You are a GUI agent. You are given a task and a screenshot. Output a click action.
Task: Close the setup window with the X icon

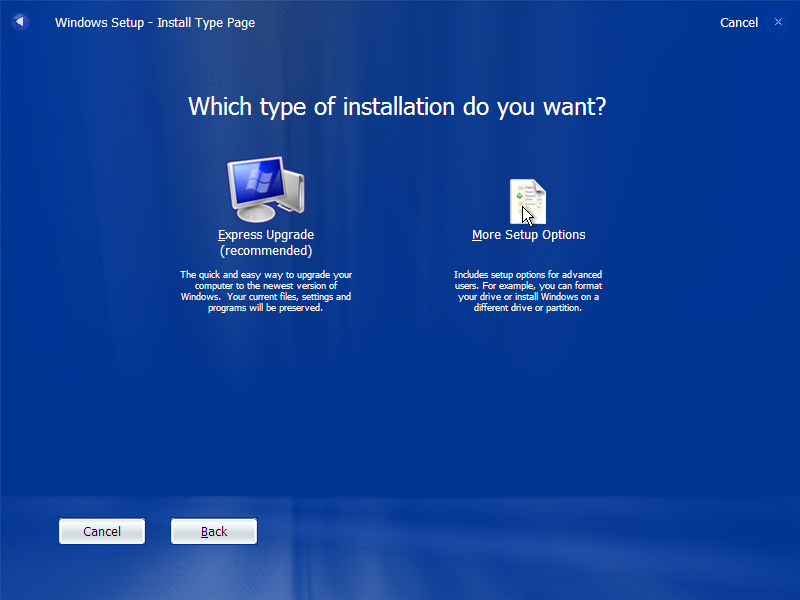click(778, 22)
